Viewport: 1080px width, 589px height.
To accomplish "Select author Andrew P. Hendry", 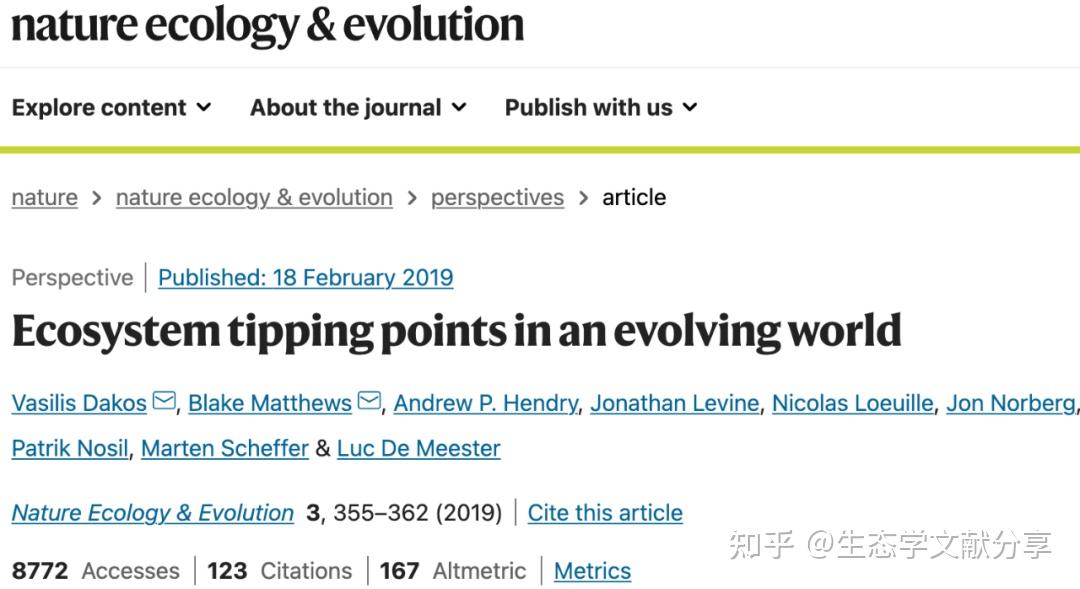I will click(x=485, y=403).
